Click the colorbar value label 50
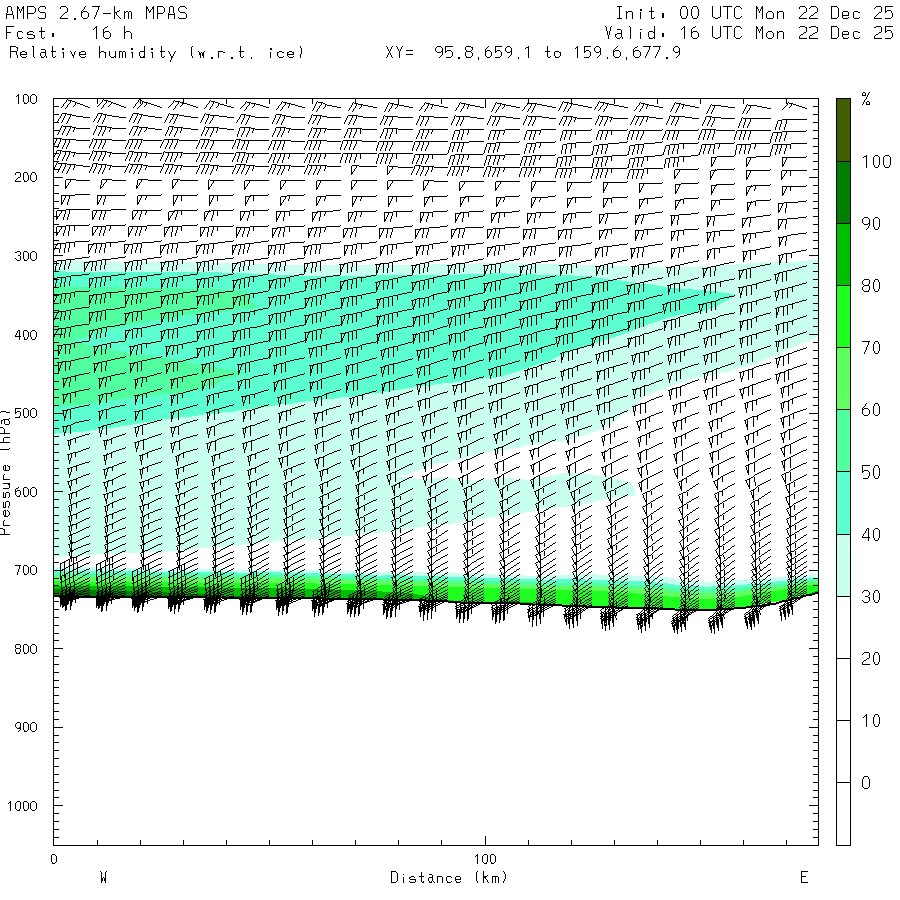This screenshot has width=900, height=900. (871, 472)
